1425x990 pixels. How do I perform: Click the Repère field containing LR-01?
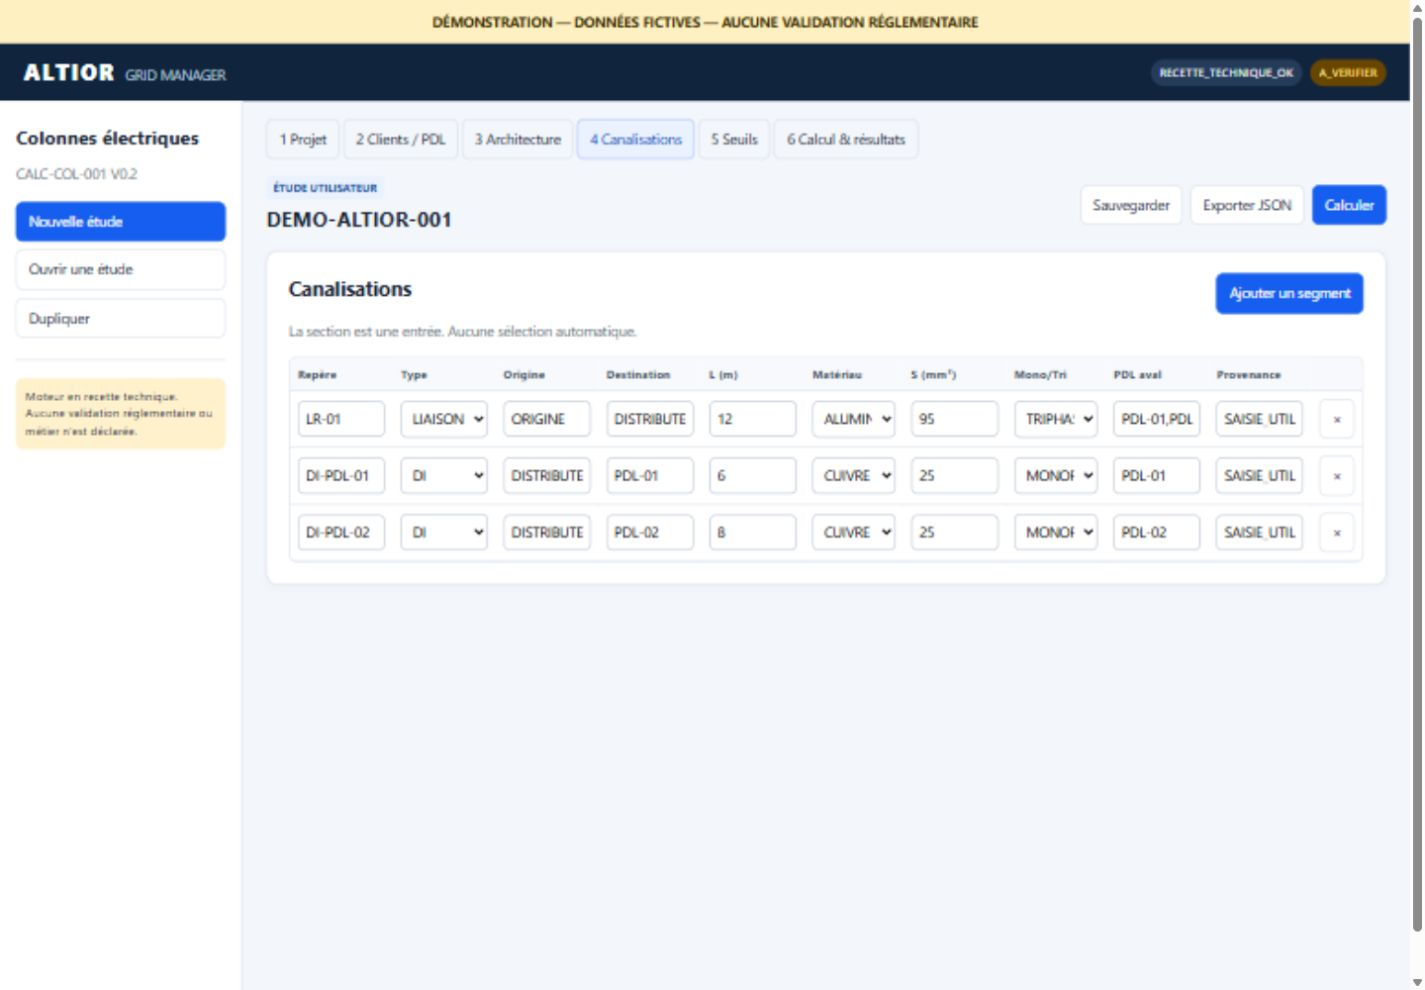point(341,419)
